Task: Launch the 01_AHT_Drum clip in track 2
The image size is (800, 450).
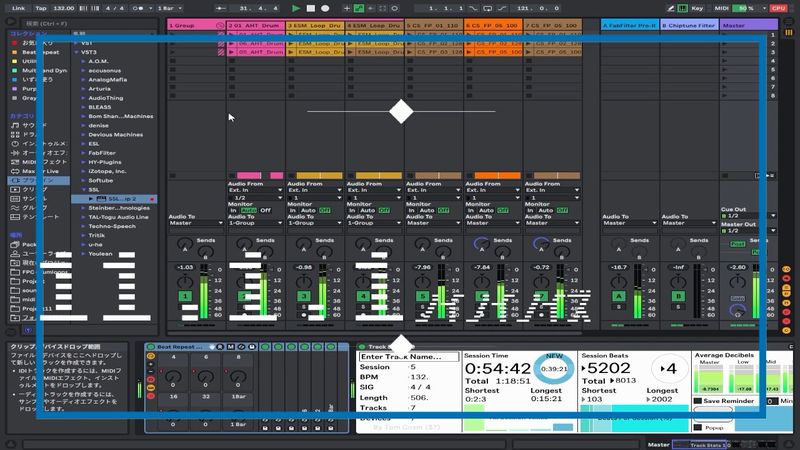Action: point(232,35)
